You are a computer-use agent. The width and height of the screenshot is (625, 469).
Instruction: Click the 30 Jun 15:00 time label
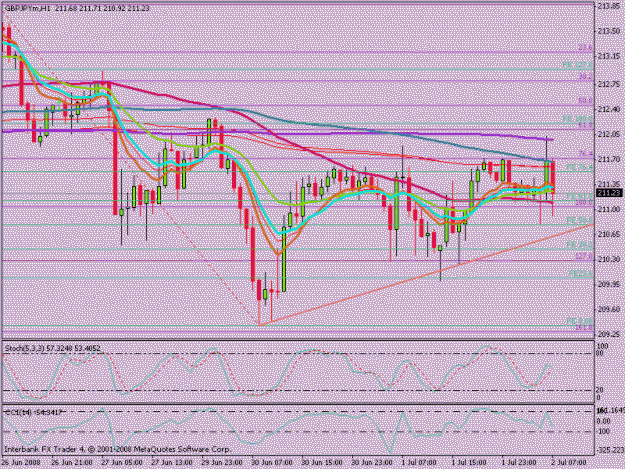(x=322, y=463)
